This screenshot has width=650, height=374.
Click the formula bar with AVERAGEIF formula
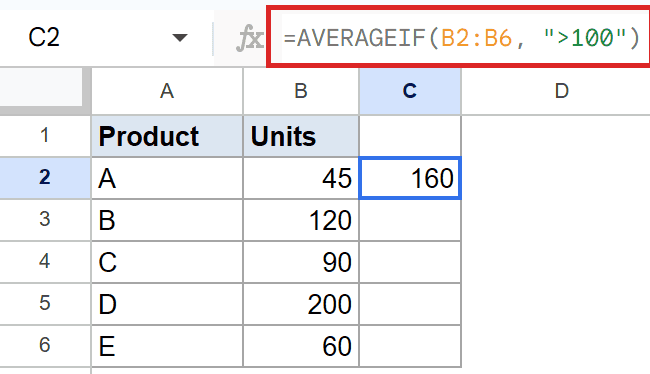click(x=460, y=38)
